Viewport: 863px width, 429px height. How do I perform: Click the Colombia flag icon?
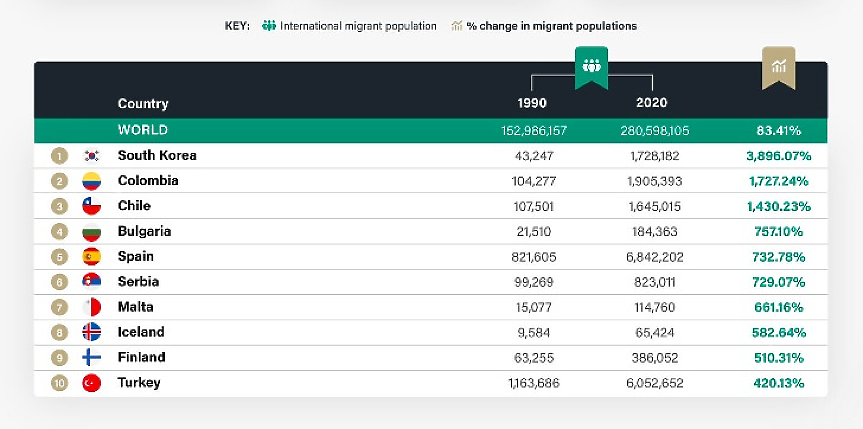pyautogui.click(x=91, y=181)
